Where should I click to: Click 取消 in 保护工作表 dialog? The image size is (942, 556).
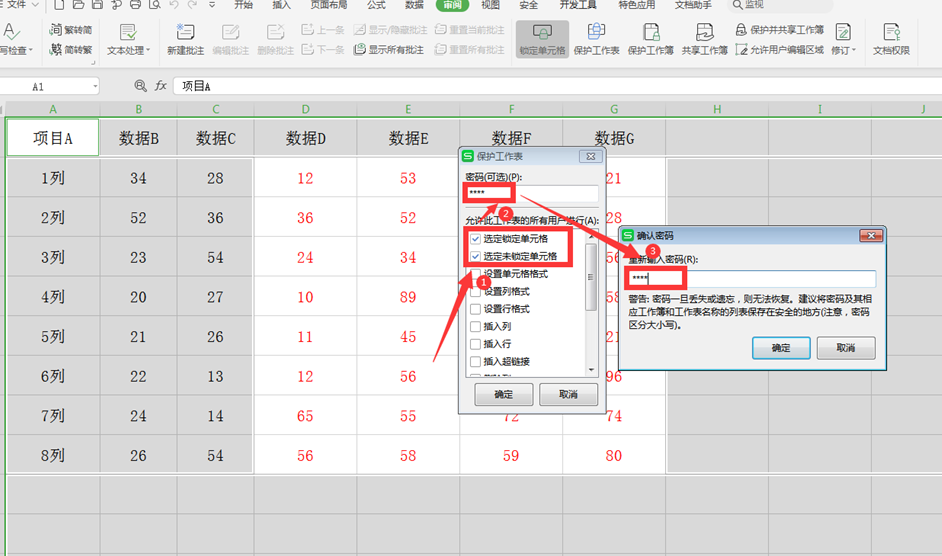[x=568, y=394]
